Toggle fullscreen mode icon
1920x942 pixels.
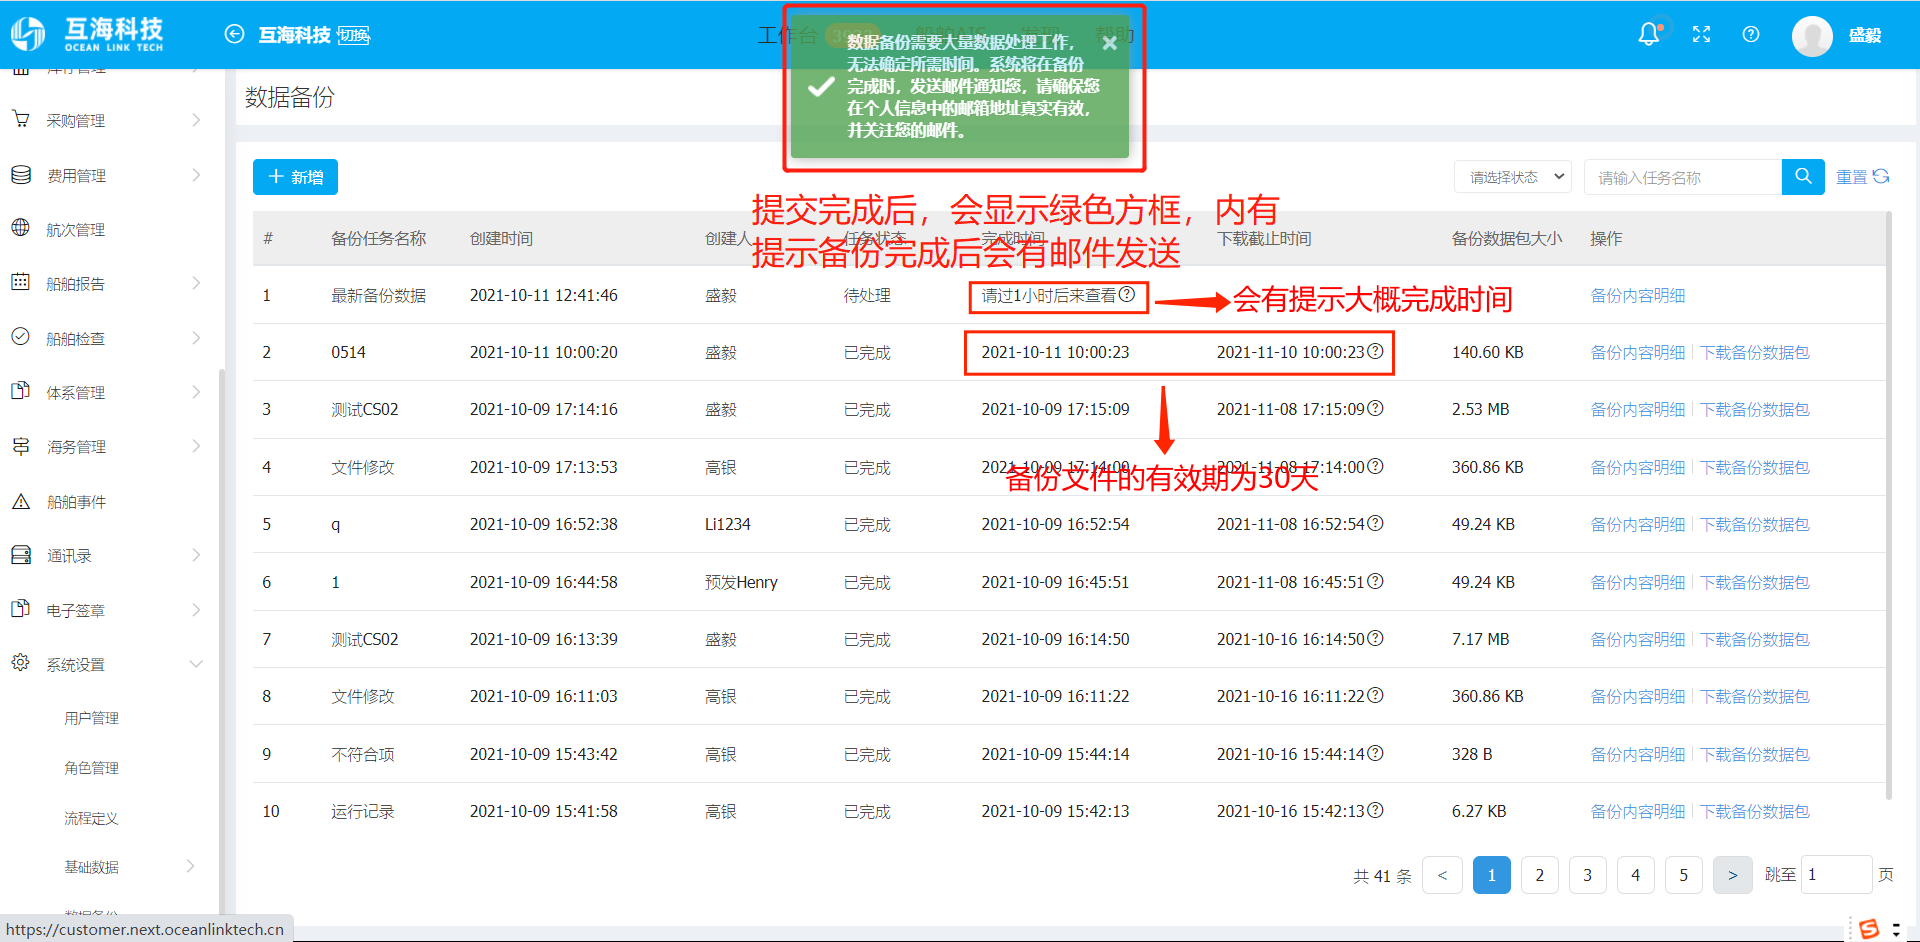[1701, 34]
